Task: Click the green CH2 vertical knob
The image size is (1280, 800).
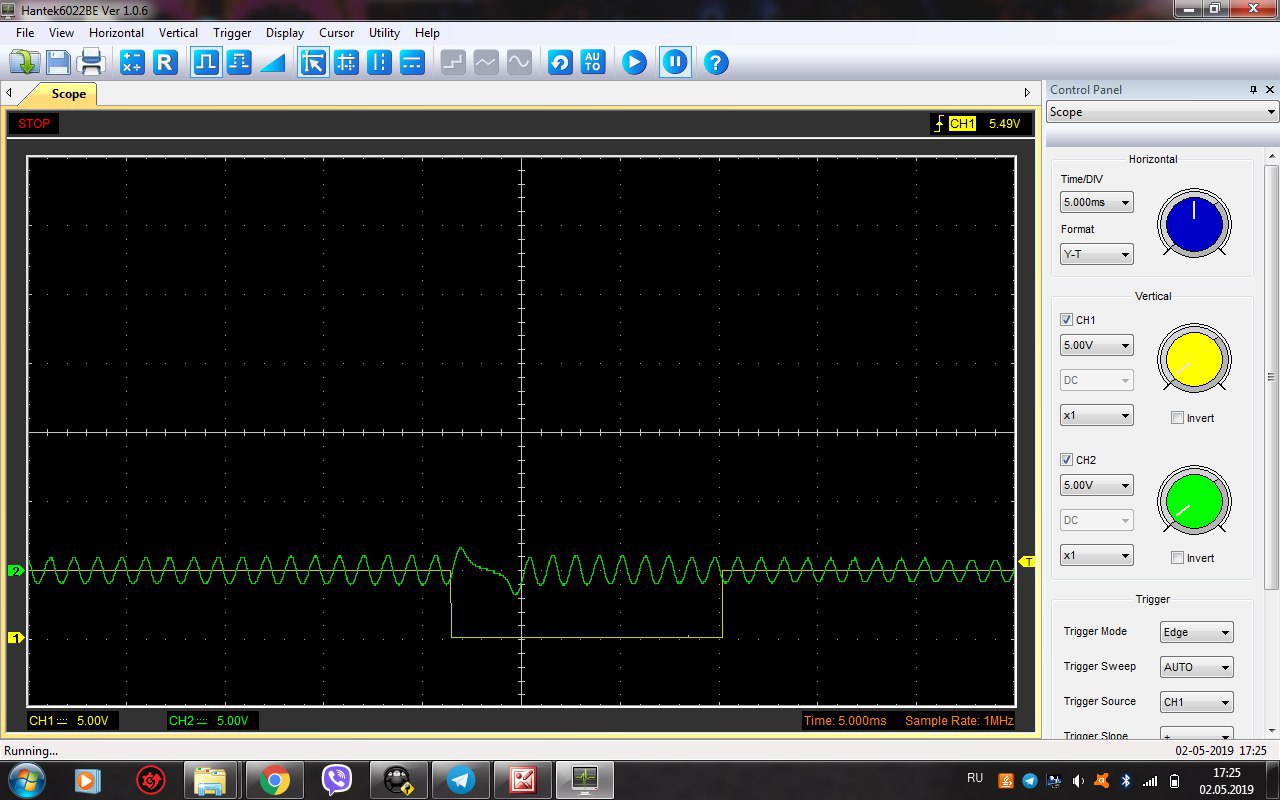Action: point(1194,501)
